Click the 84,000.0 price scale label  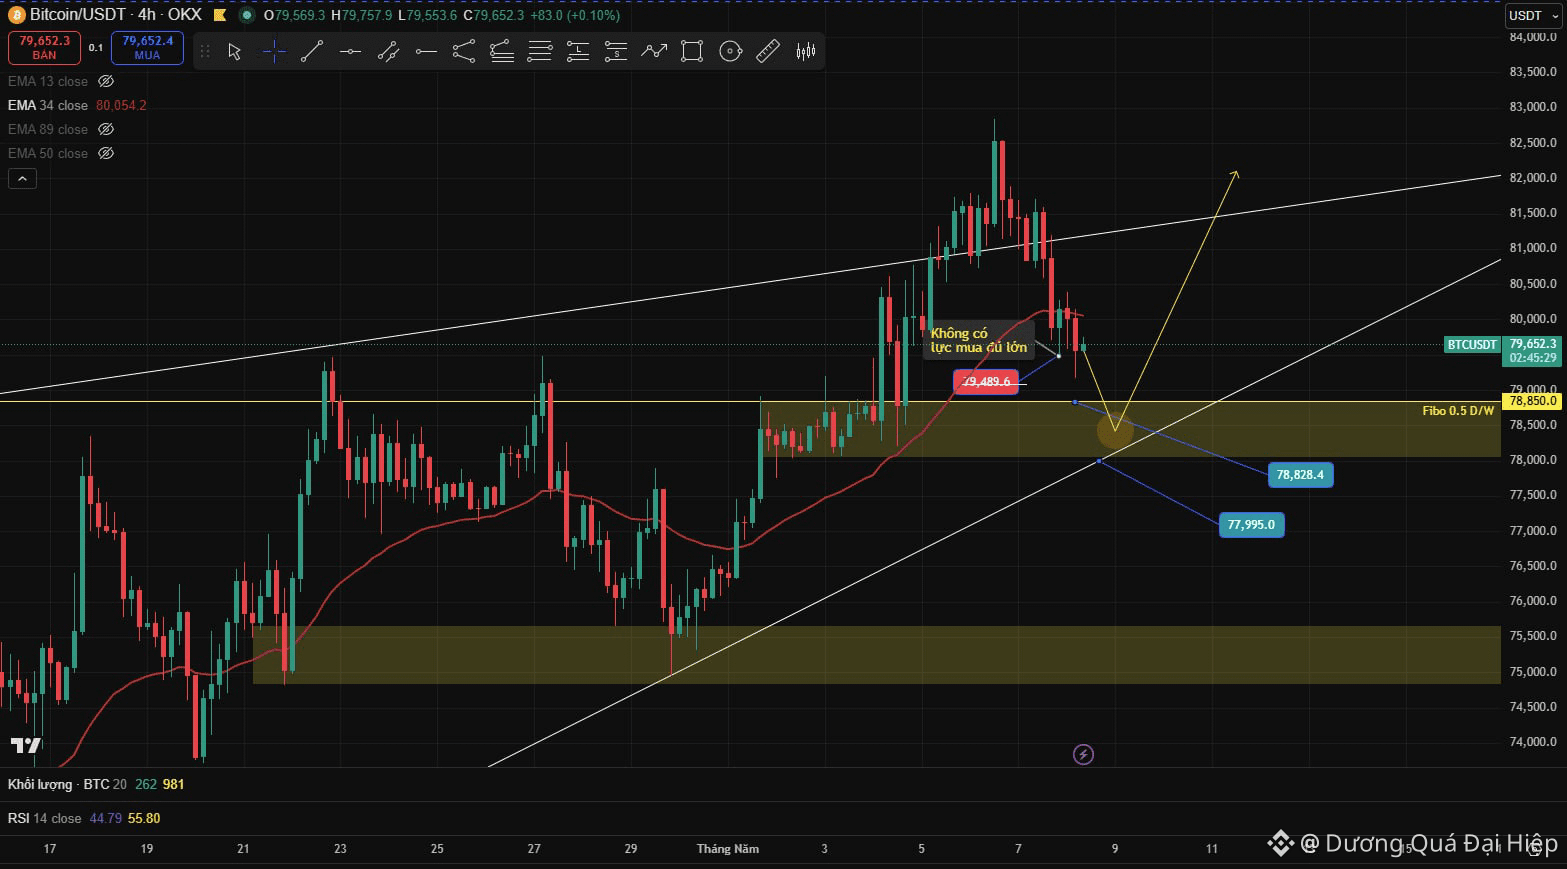point(1533,37)
